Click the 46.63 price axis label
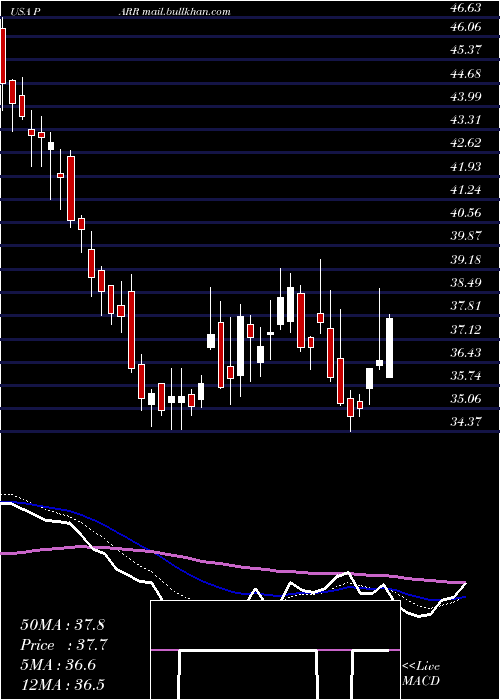The height and width of the screenshot is (700, 500). click(468, 8)
